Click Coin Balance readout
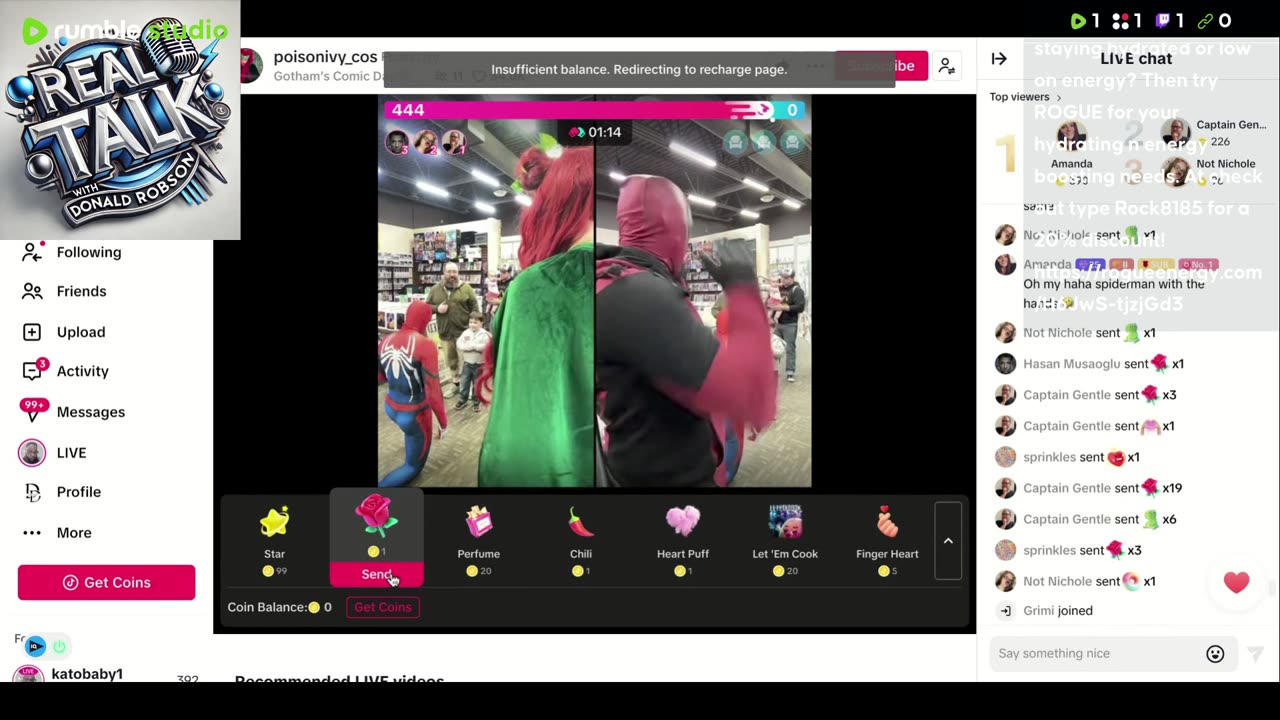 pos(279,607)
